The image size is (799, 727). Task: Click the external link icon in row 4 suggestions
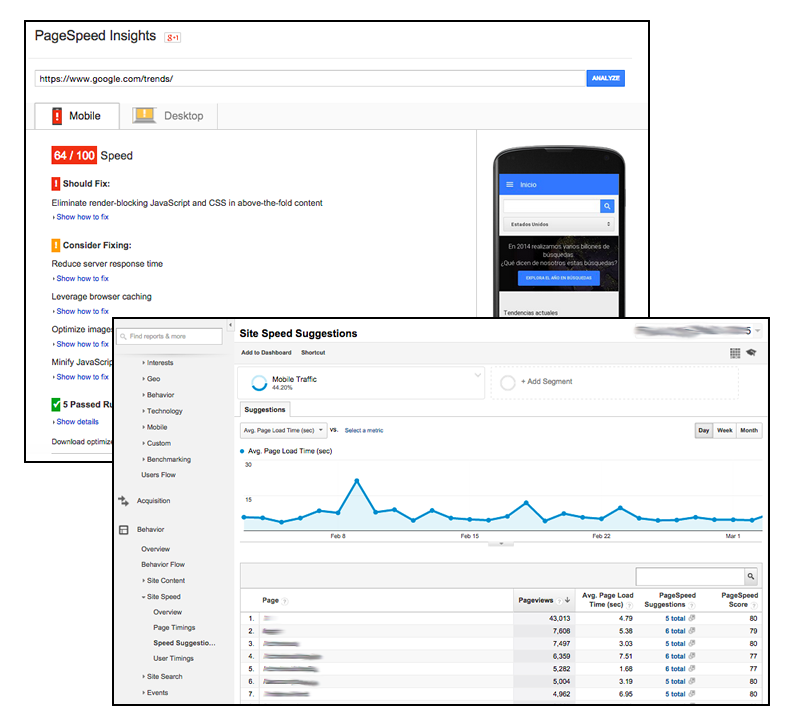pos(691,656)
